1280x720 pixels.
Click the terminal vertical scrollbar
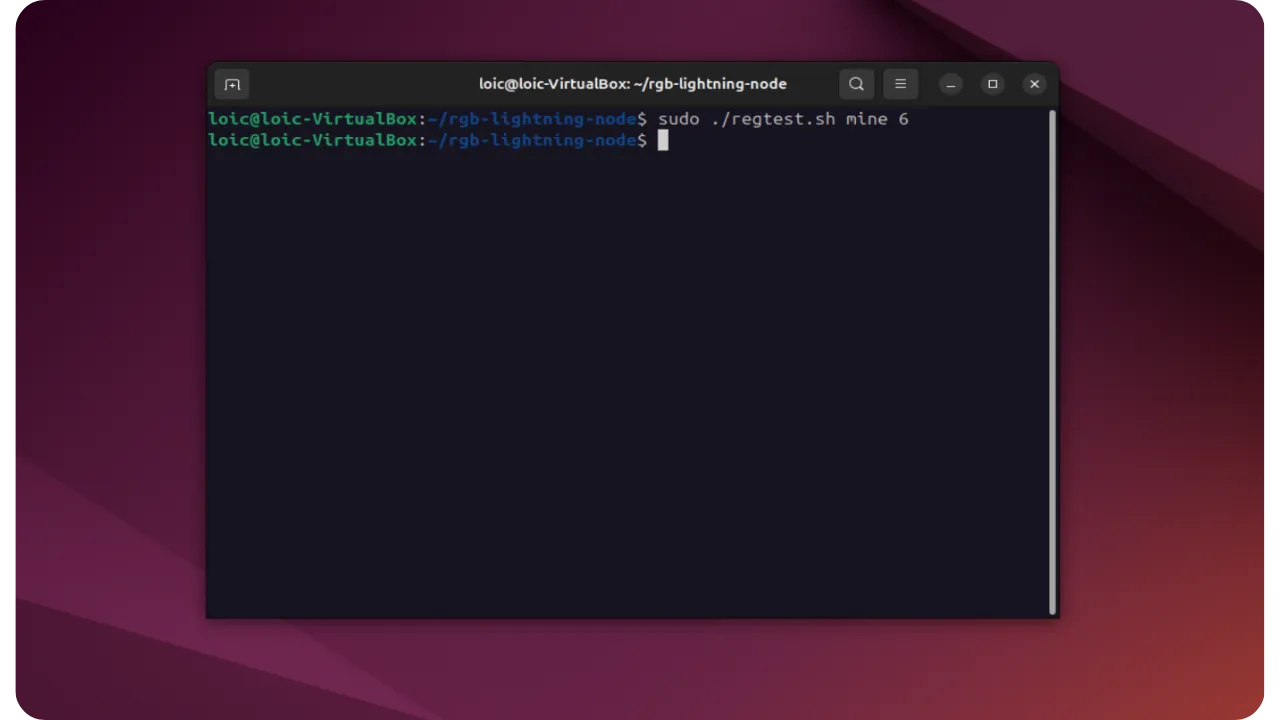pos(1052,360)
